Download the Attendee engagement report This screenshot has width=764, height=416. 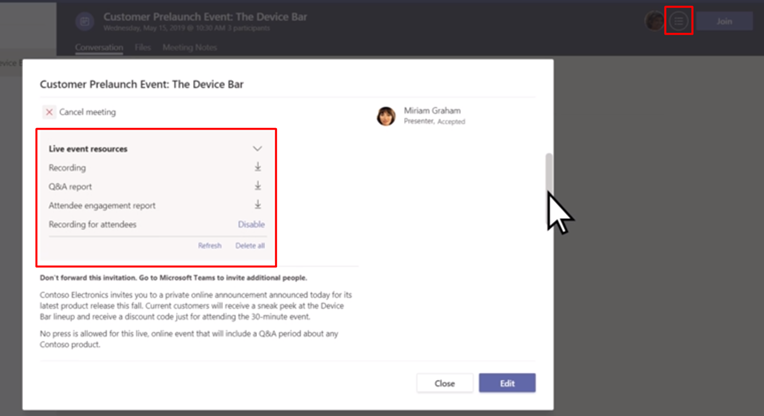click(x=258, y=205)
